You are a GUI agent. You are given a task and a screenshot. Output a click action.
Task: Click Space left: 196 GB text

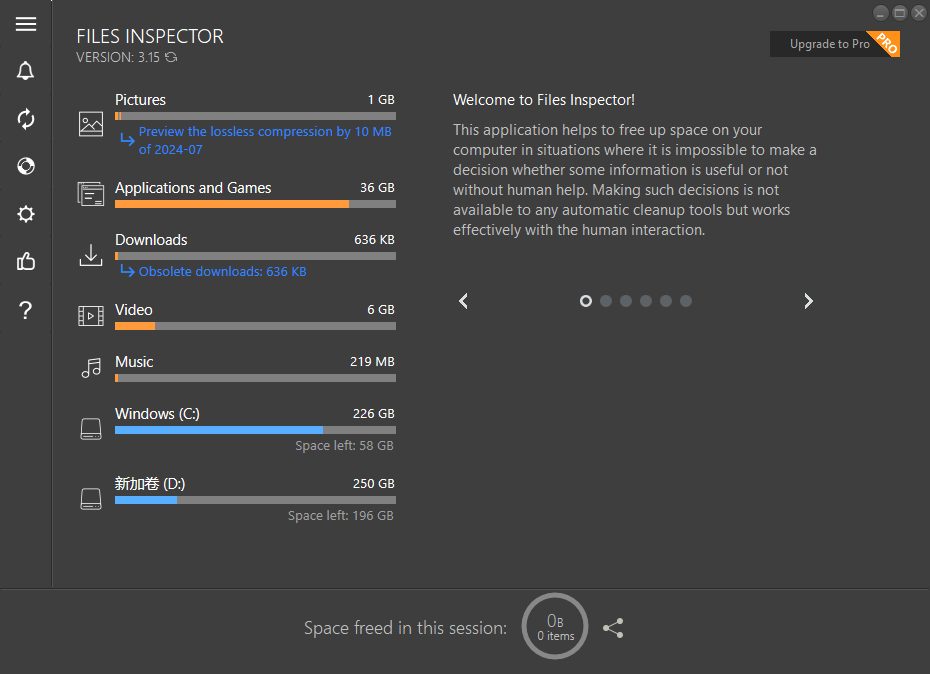340,516
